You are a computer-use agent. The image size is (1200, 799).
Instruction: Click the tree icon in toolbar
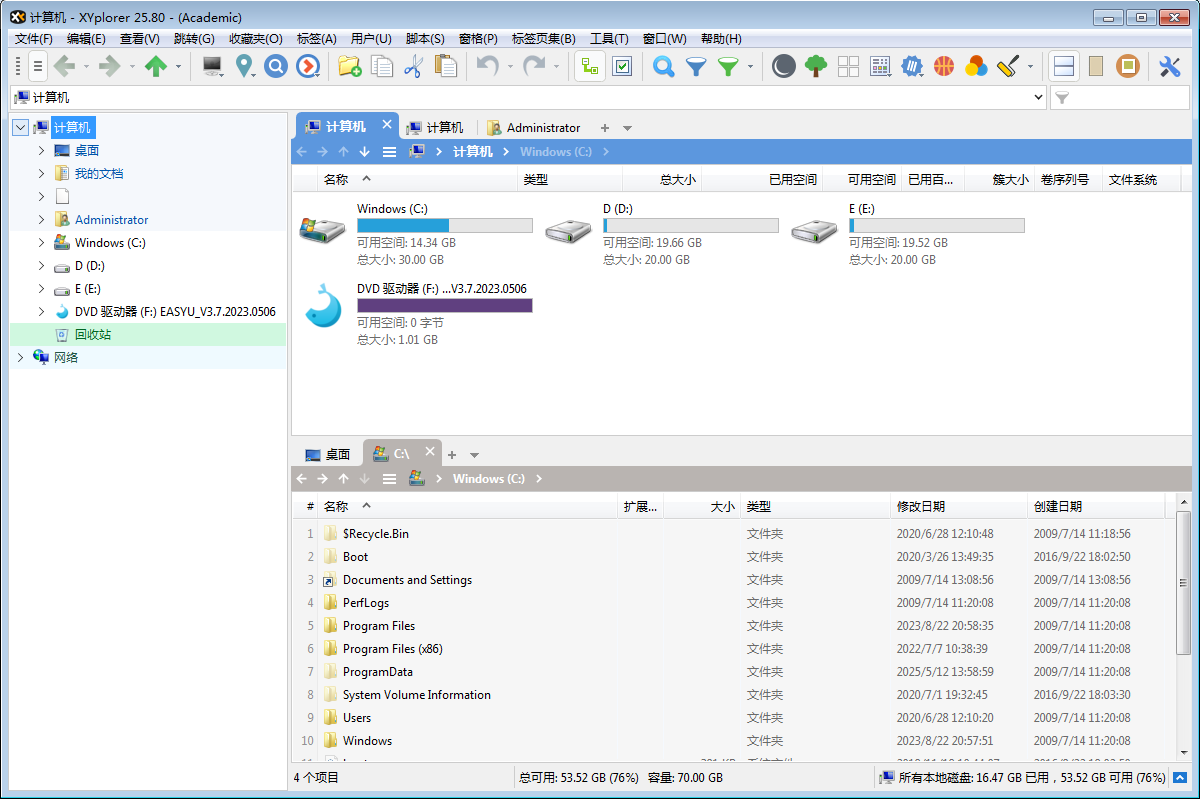point(816,67)
